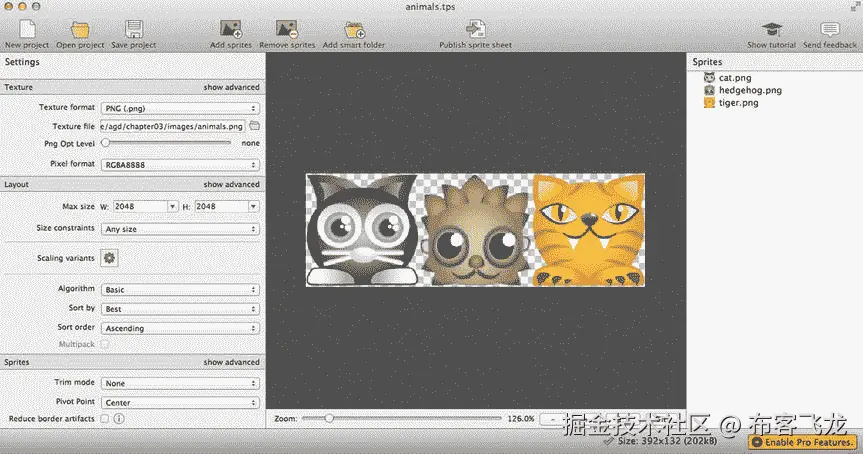
Task: Toggle the Multipack checkbox
Action: pos(105,344)
